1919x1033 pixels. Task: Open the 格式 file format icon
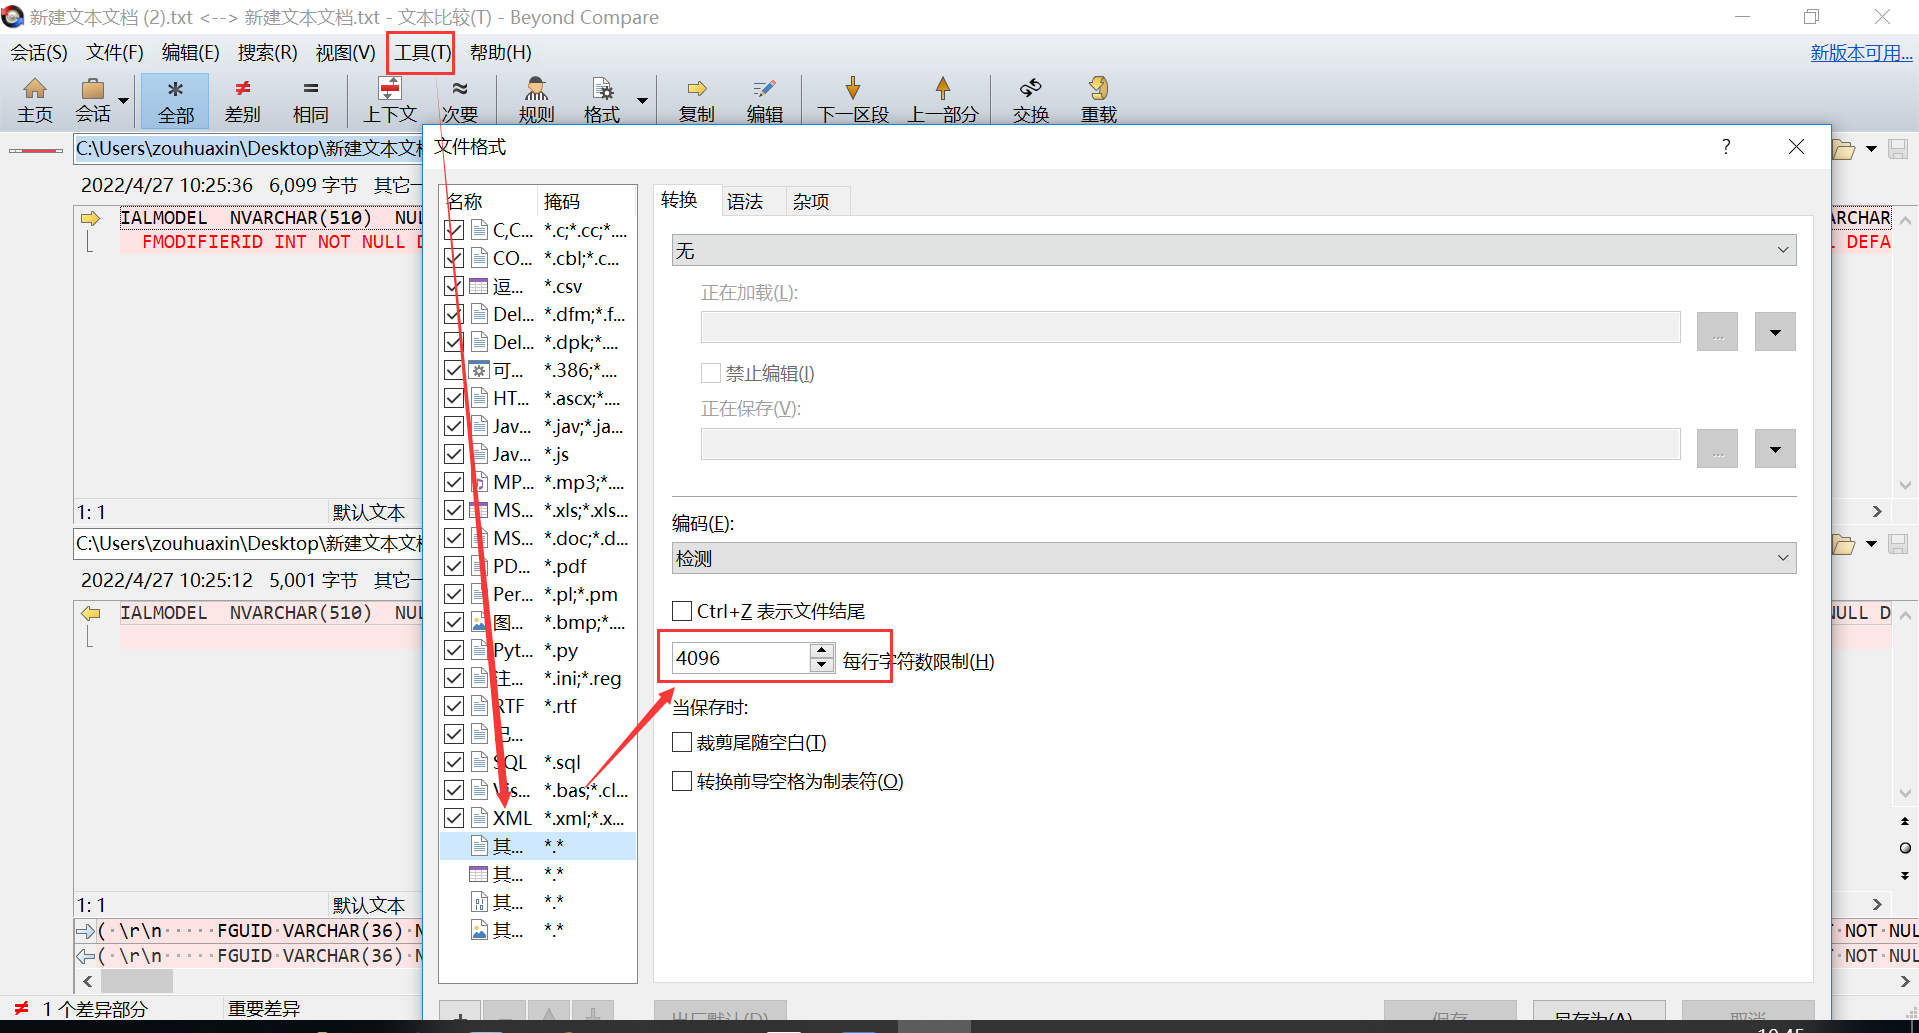pos(602,101)
